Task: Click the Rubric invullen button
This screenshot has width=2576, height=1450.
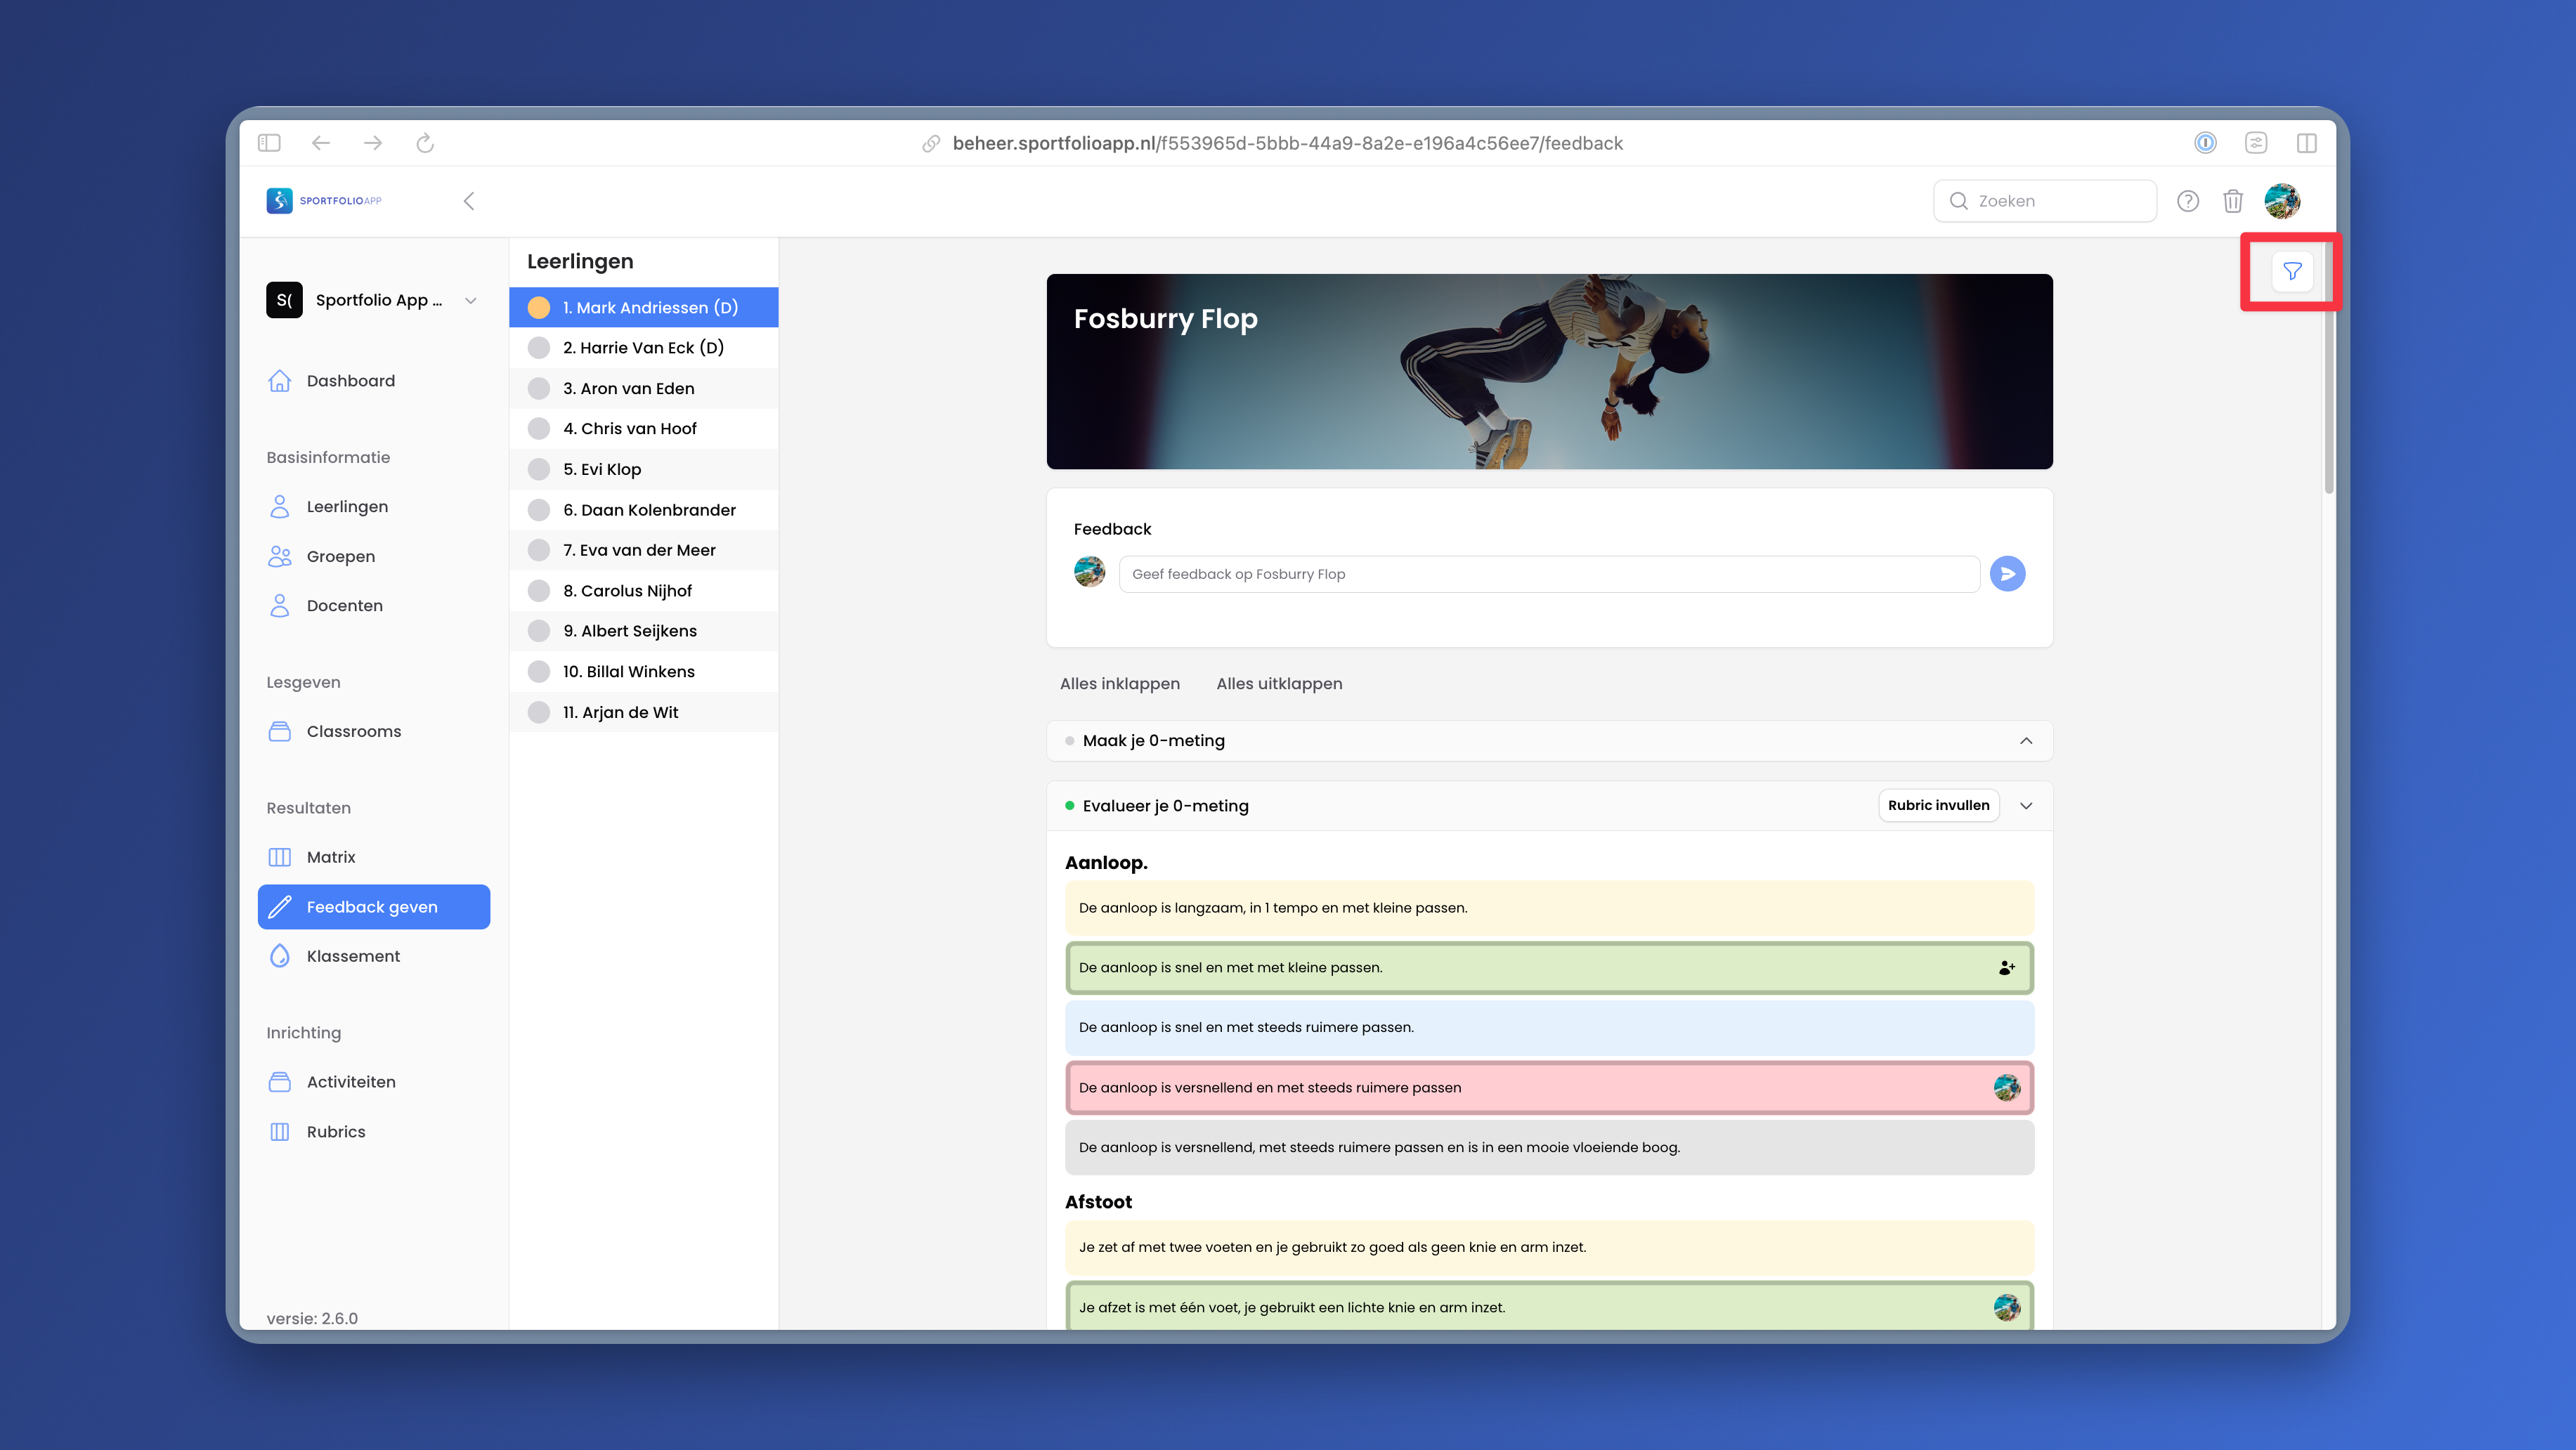Action: click(x=1937, y=806)
